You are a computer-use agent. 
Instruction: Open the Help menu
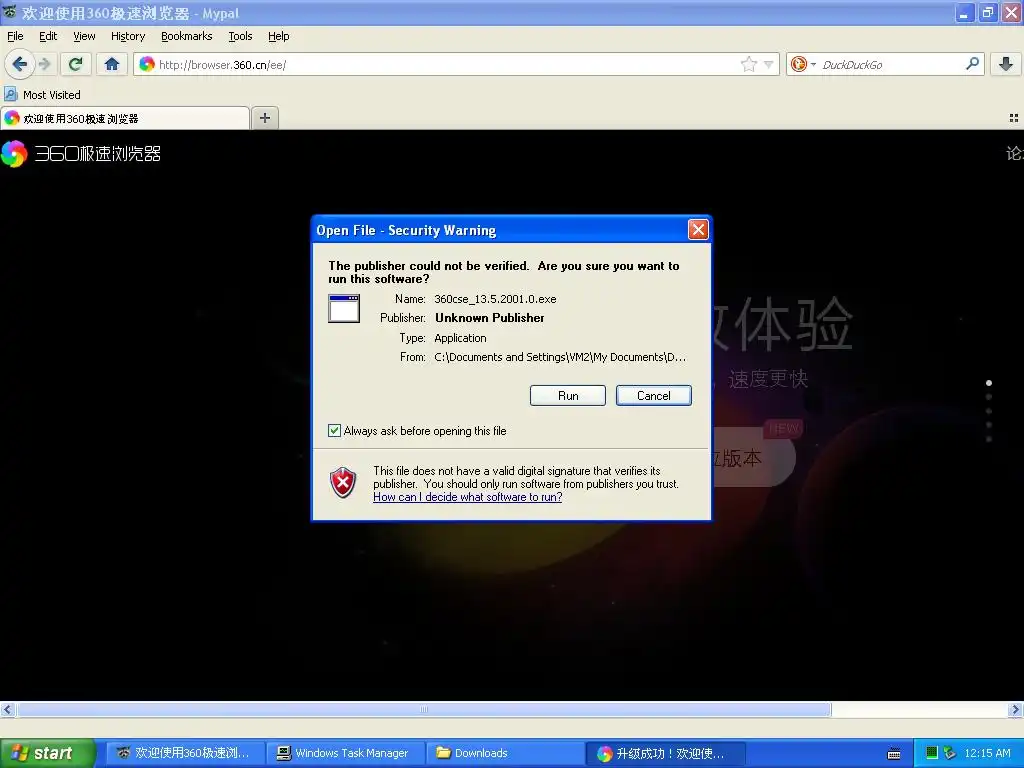click(x=279, y=36)
